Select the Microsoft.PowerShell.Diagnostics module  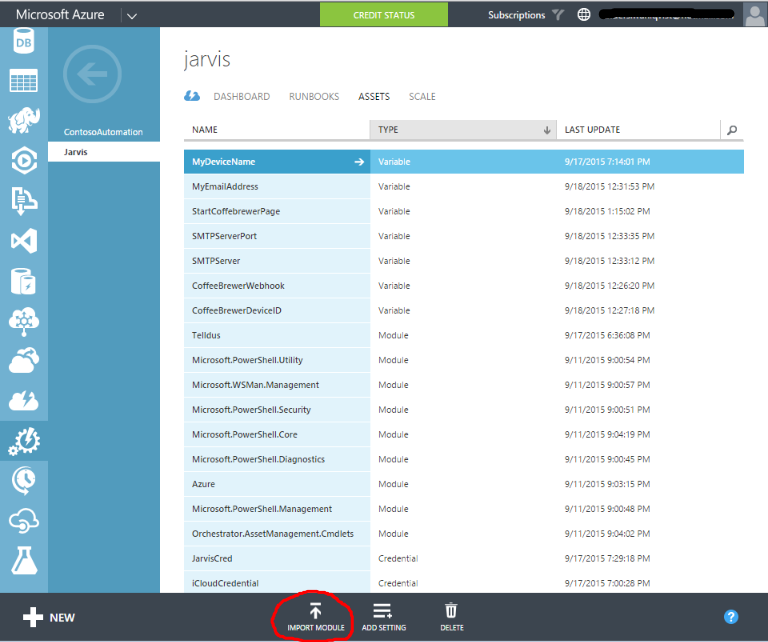[464, 459]
